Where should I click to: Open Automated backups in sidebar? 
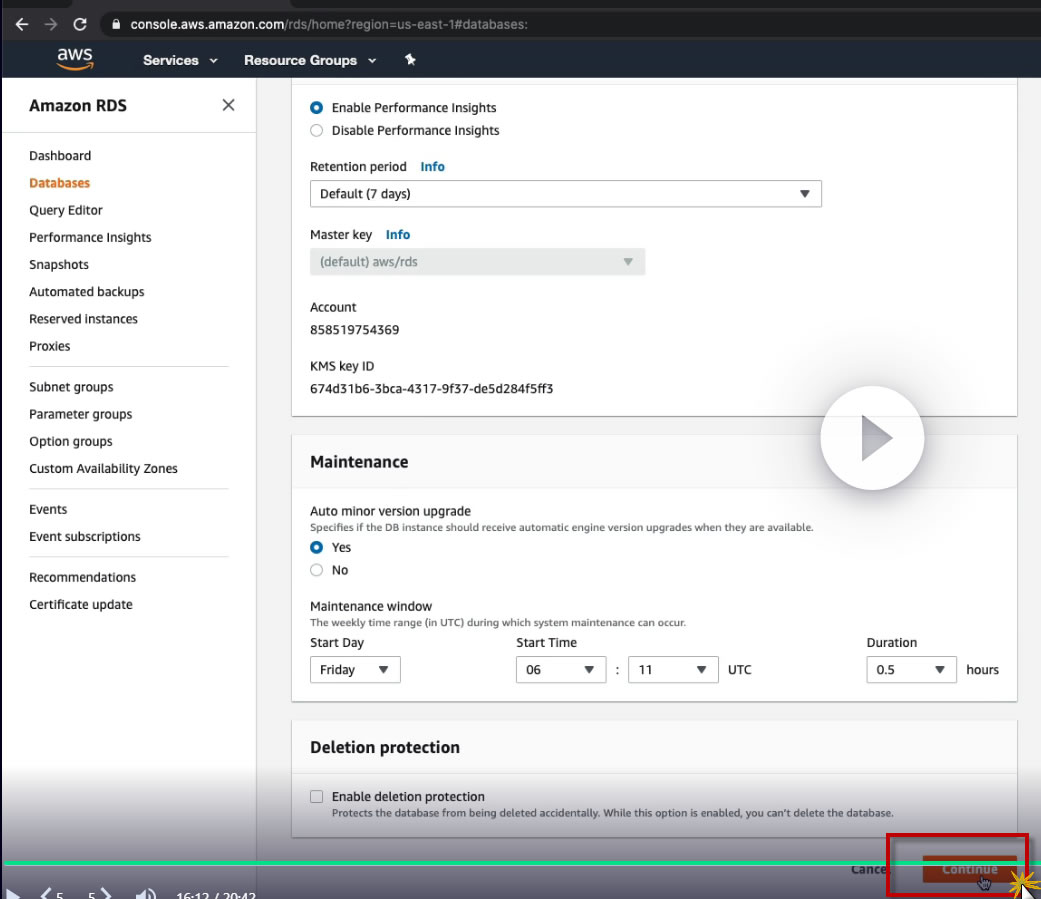(x=86, y=291)
